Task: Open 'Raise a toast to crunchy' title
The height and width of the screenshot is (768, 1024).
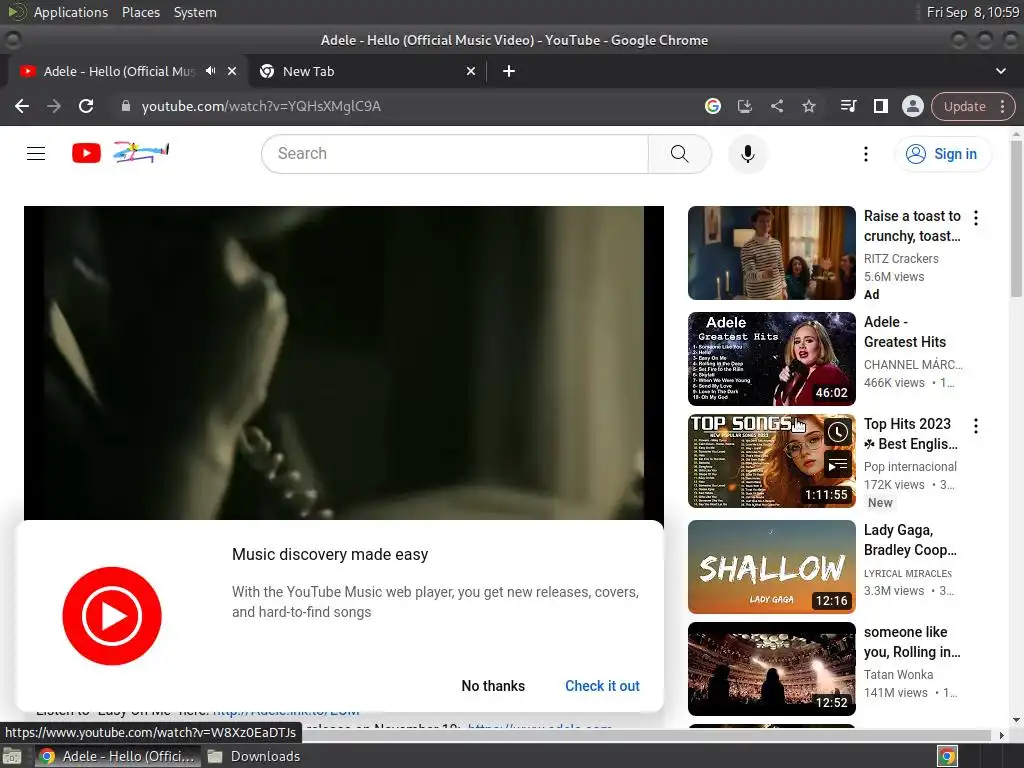Action: pyautogui.click(x=912, y=226)
